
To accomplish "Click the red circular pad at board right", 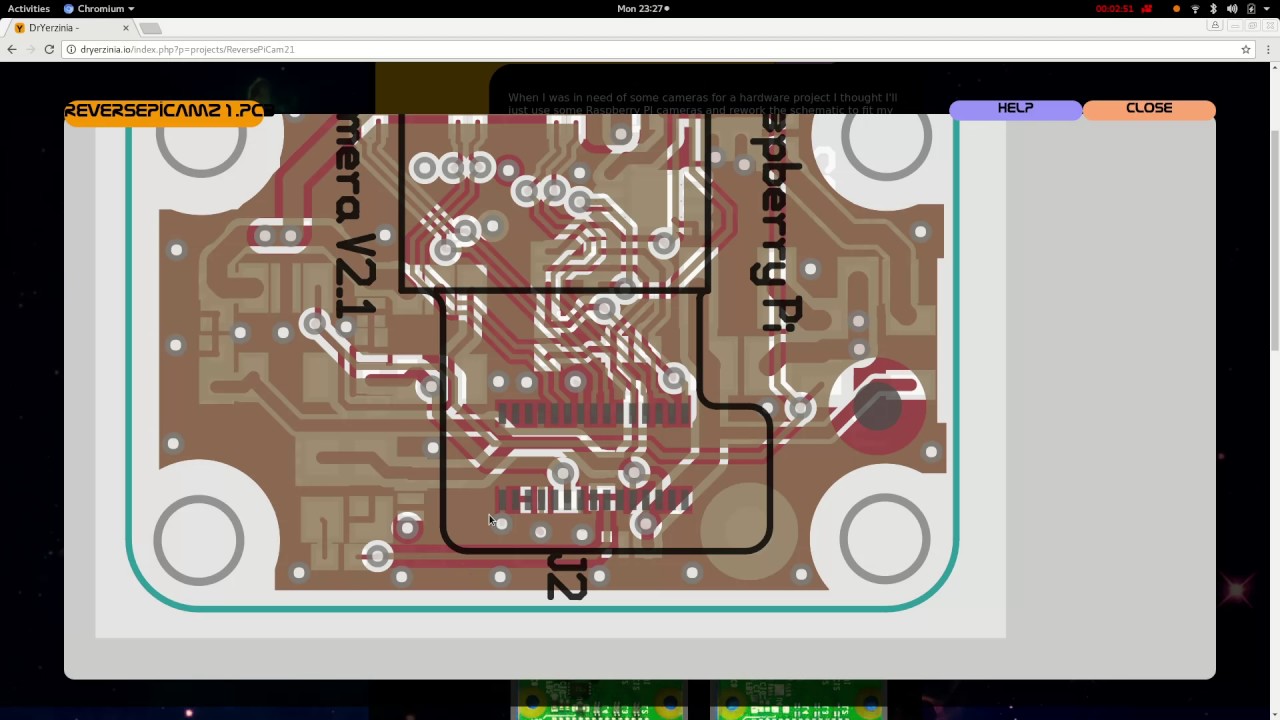I will 879,408.
